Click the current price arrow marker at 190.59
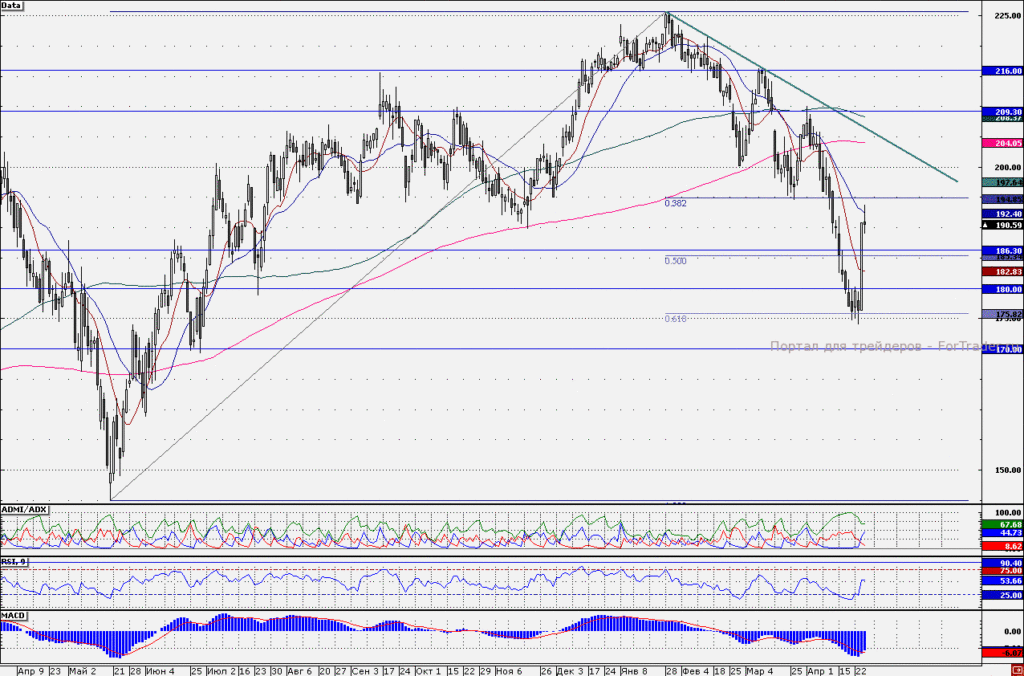Viewport: 1024px width, 676px height. click(985, 225)
